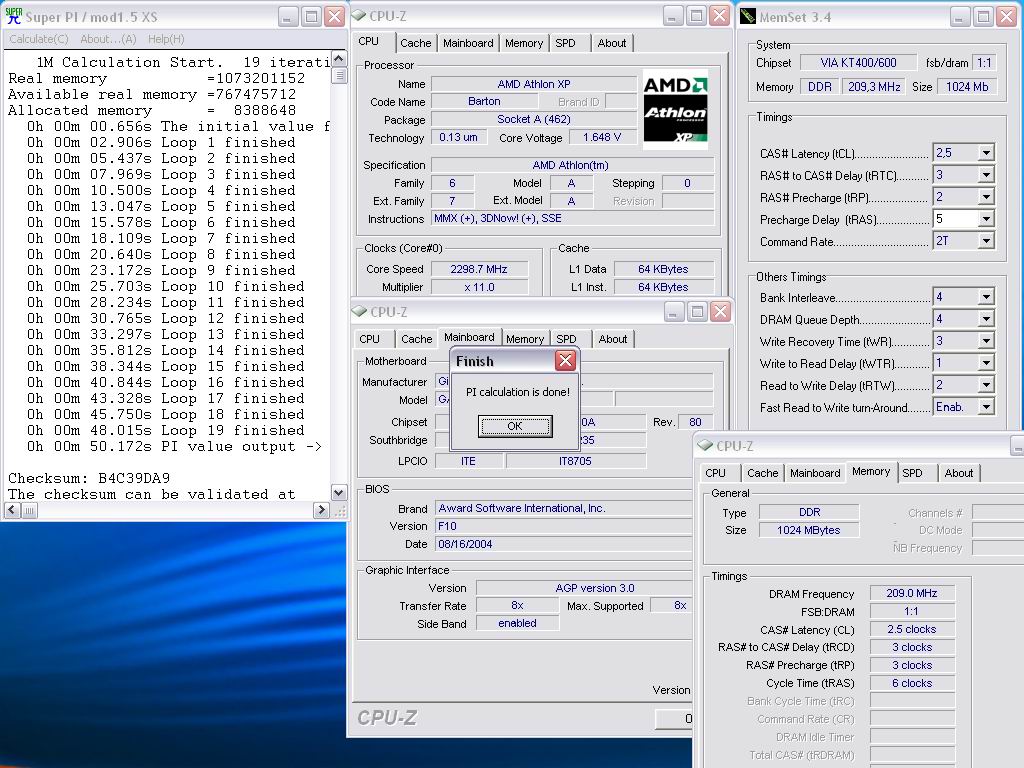Image resolution: width=1024 pixels, height=768 pixels.
Task: Open the Bank Interleave dropdown in MemSet
Action: (986, 297)
